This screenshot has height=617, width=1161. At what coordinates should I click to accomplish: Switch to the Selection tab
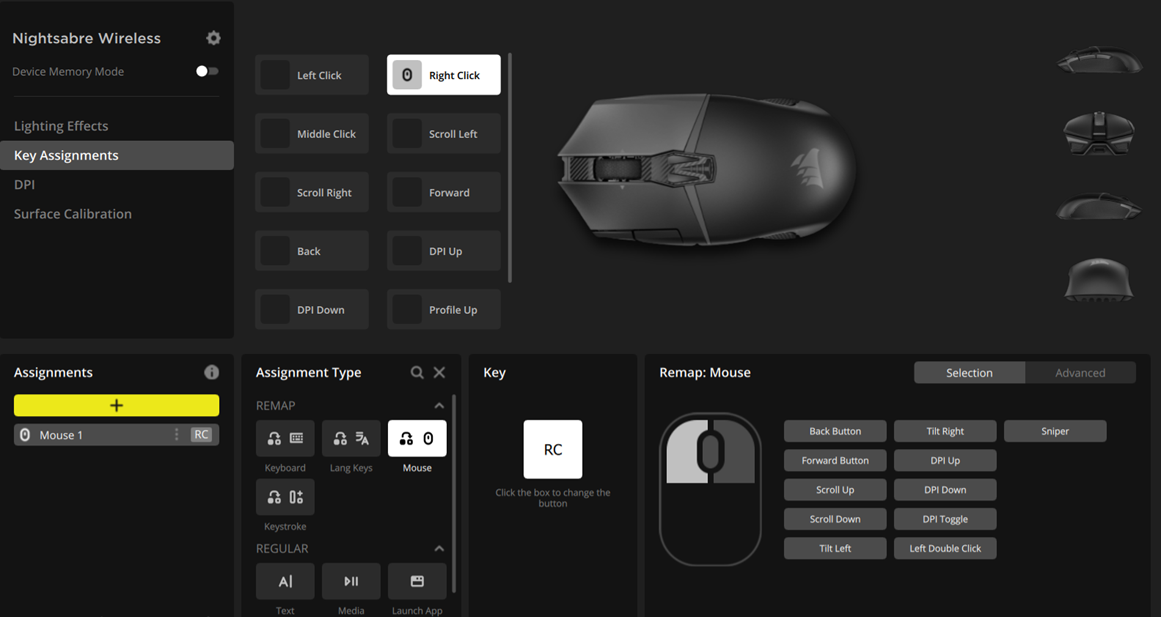point(969,373)
